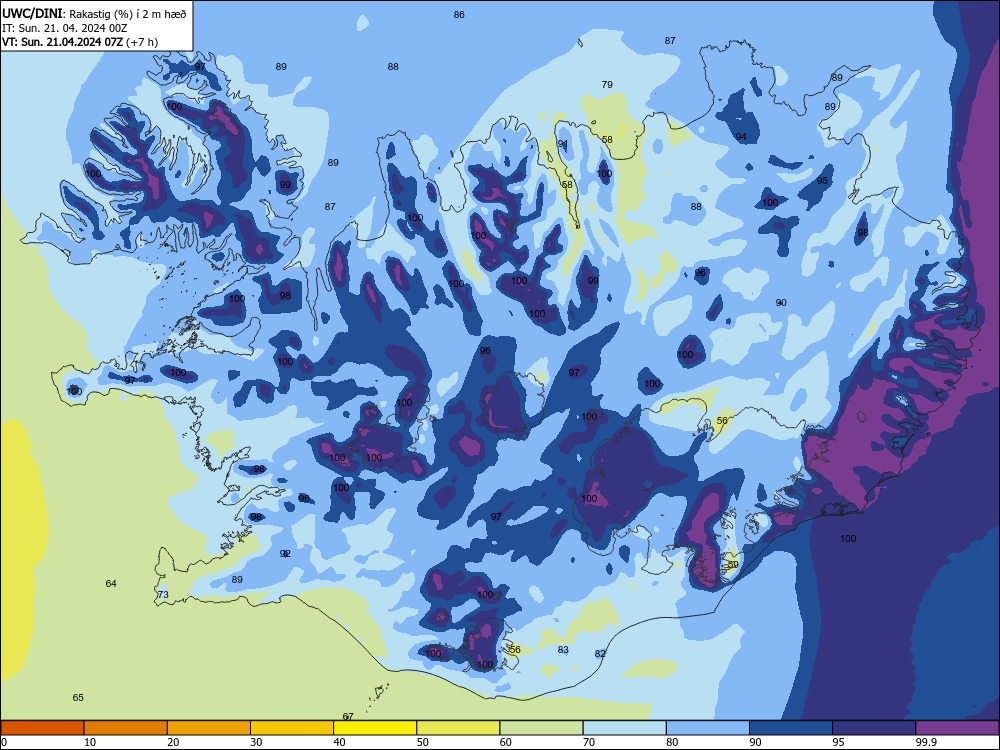Select the dark blue 90–95 legend swatch
The height and width of the screenshot is (750, 1000).
coord(791,728)
